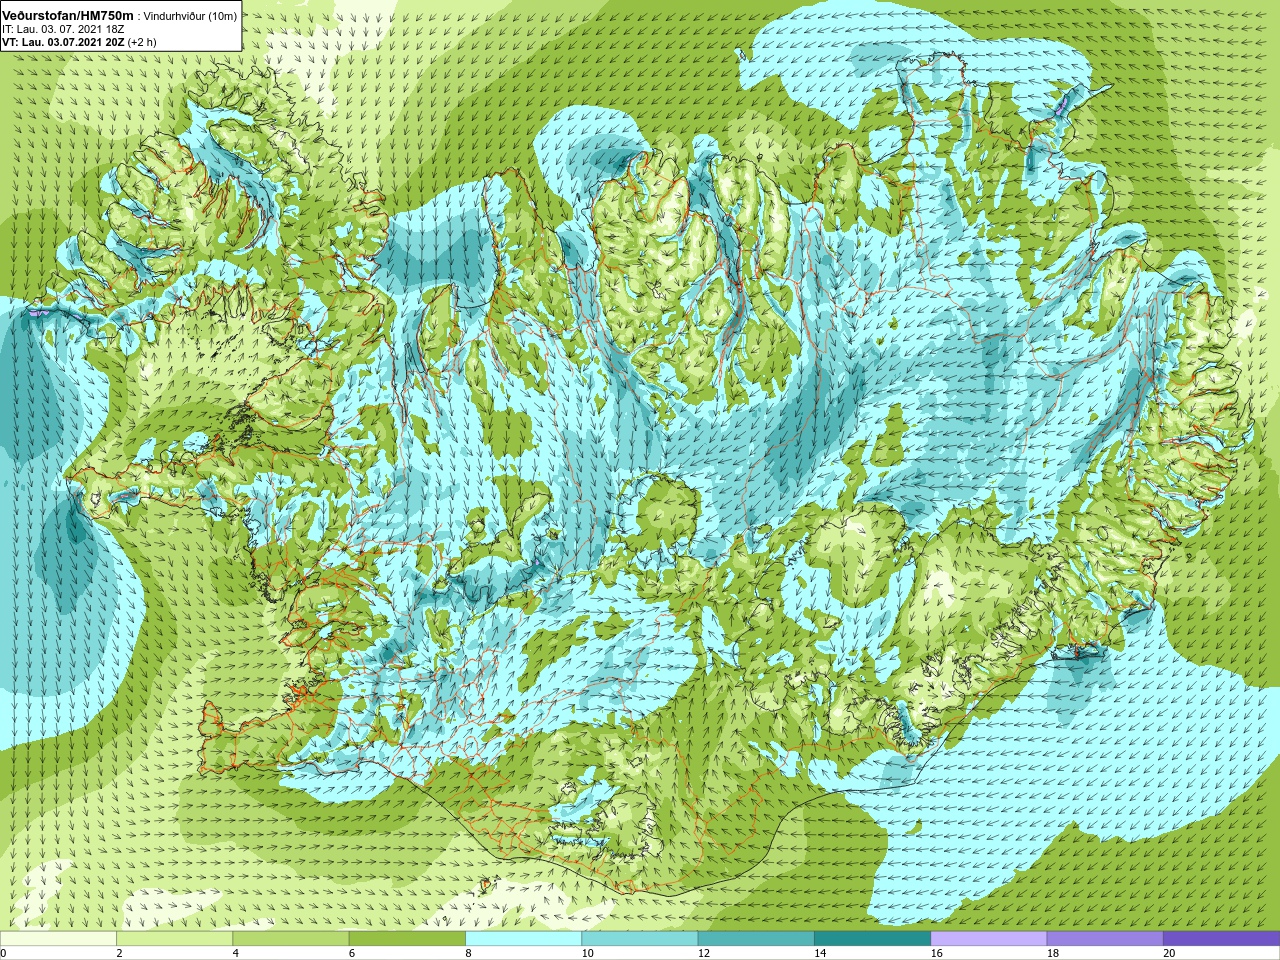
Task: Click the legend scale value '10'
Action: (x=587, y=953)
